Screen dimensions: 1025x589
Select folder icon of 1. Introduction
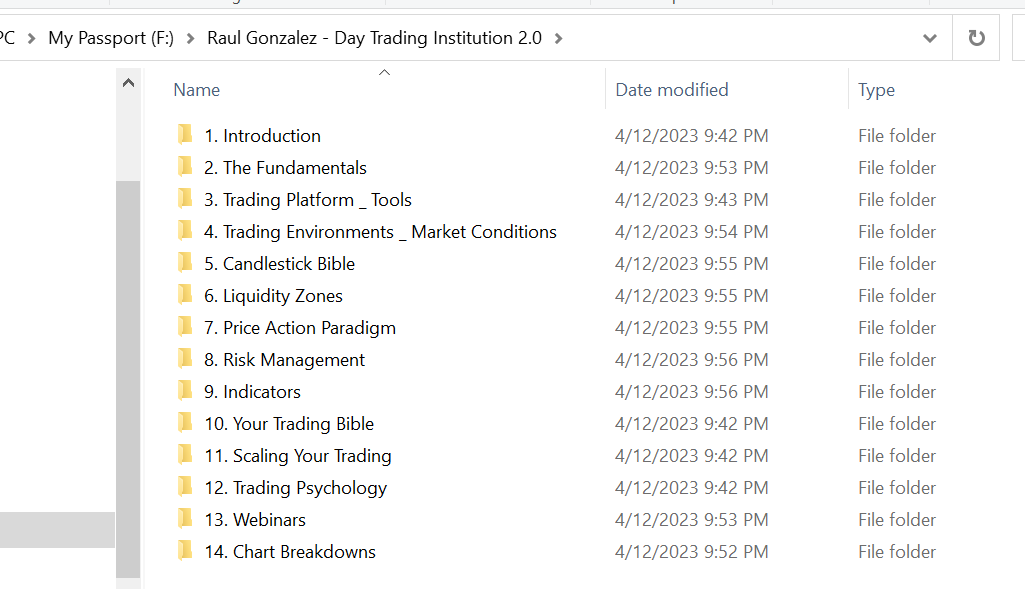[x=185, y=135]
